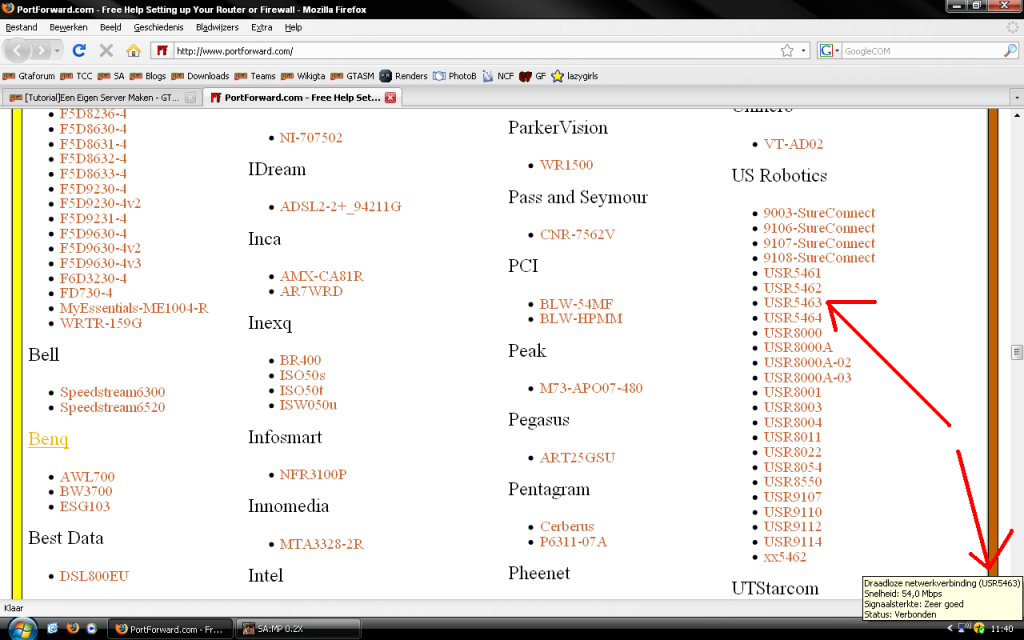The height and width of the screenshot is (640, 1024).
Task: Open the address bar history dropdown
Action: pos(803,50)
